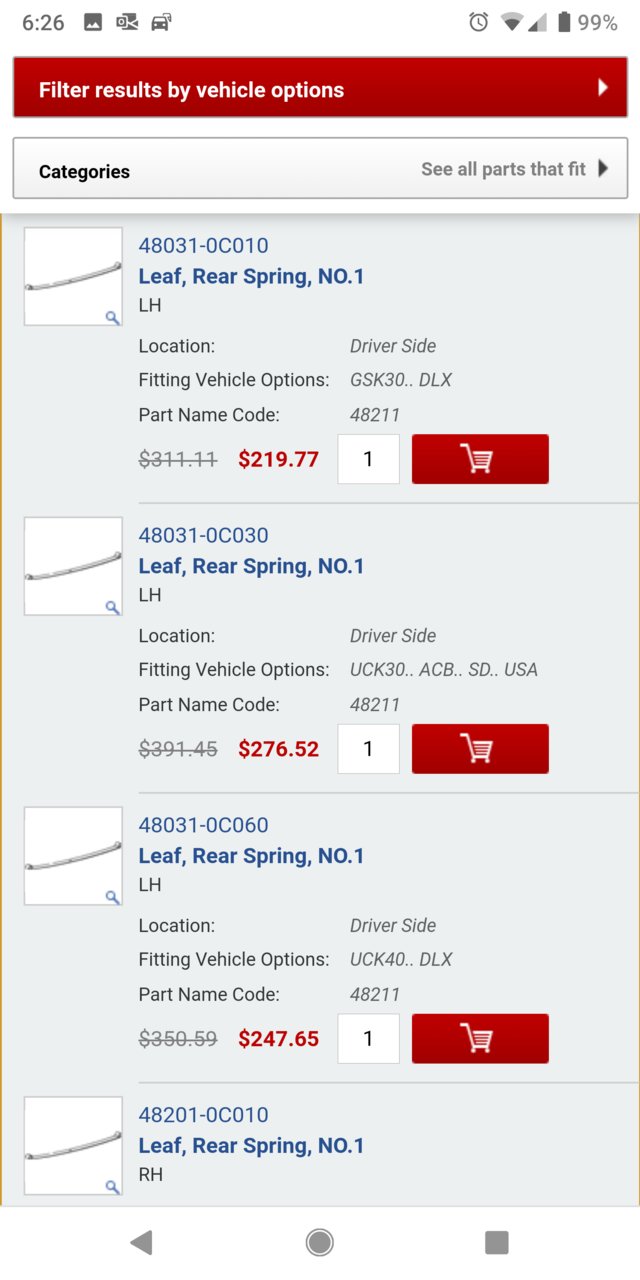Open thumbnail of 48031-0C060 leaf spring
Image resolution: width=640 pixels, height=1280 pixels.
(73, 856)
